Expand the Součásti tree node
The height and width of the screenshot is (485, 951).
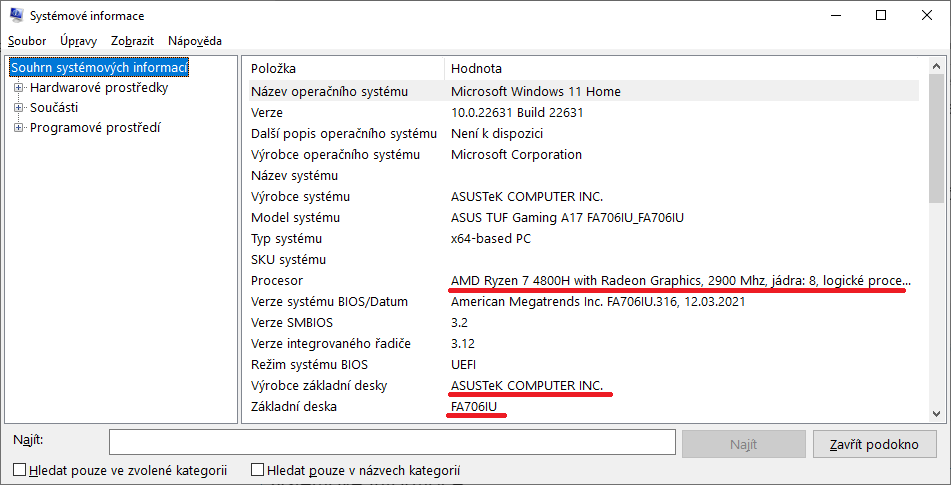click(19, 108)
